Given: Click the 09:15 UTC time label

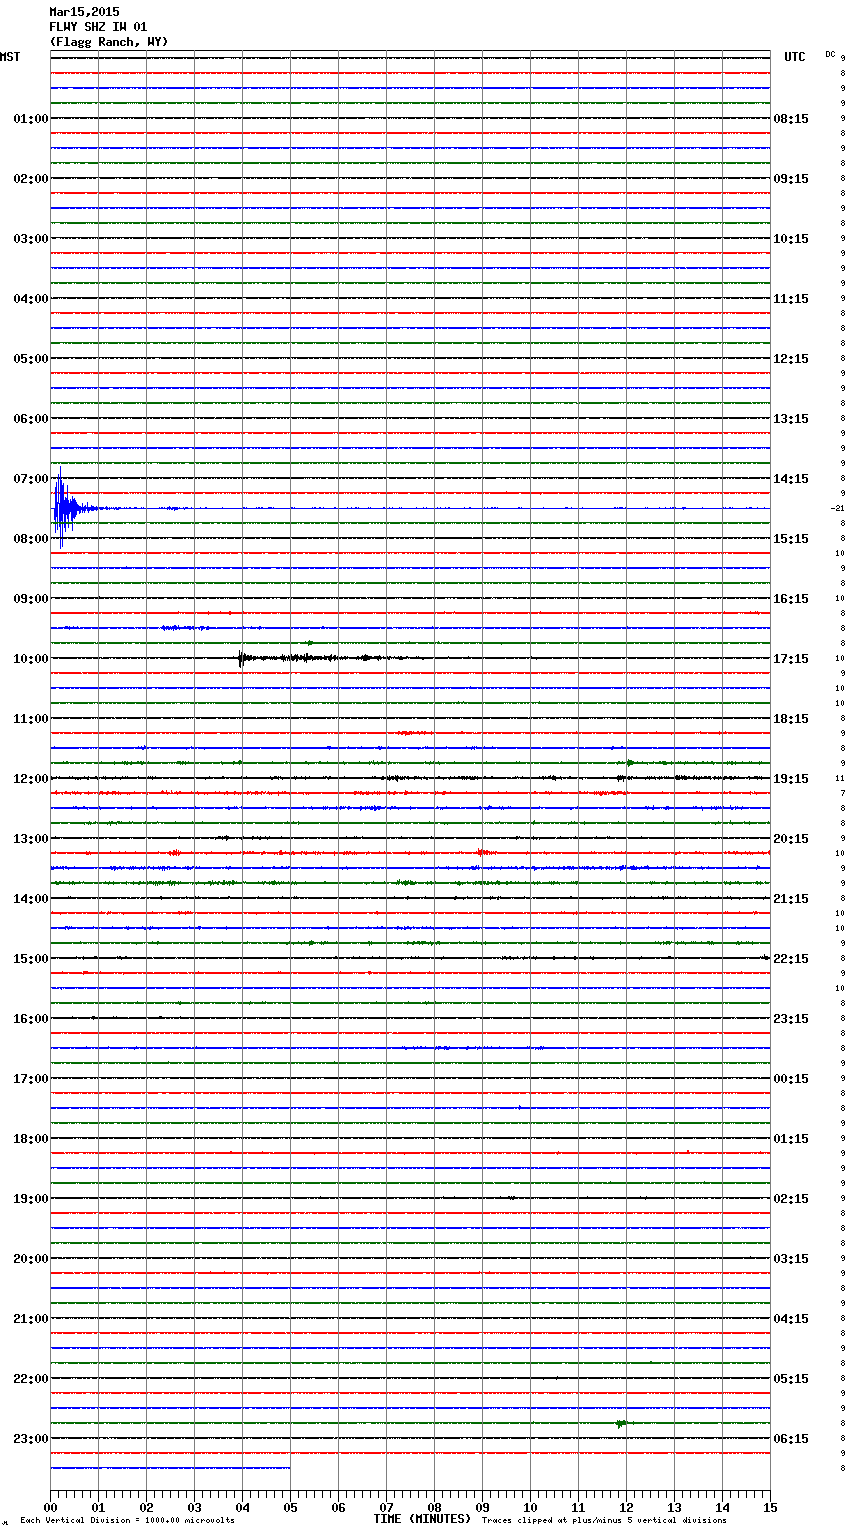Looking at the screenshot, I should [x=791, y=179].
